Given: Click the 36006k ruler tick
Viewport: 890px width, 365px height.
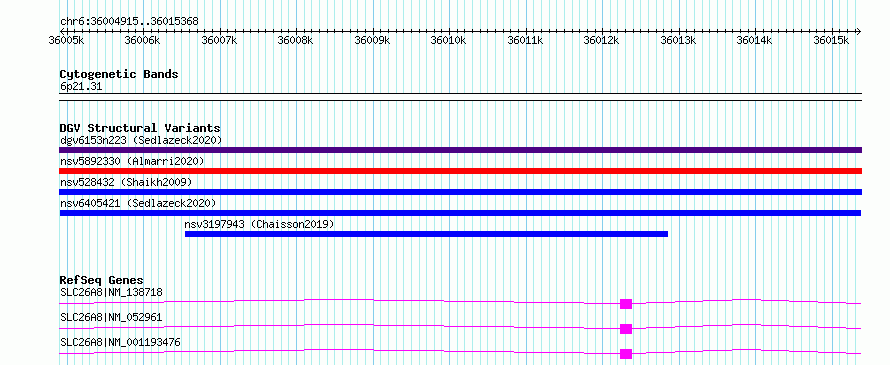Looking at the screenshot, I should tap(143, 40).
